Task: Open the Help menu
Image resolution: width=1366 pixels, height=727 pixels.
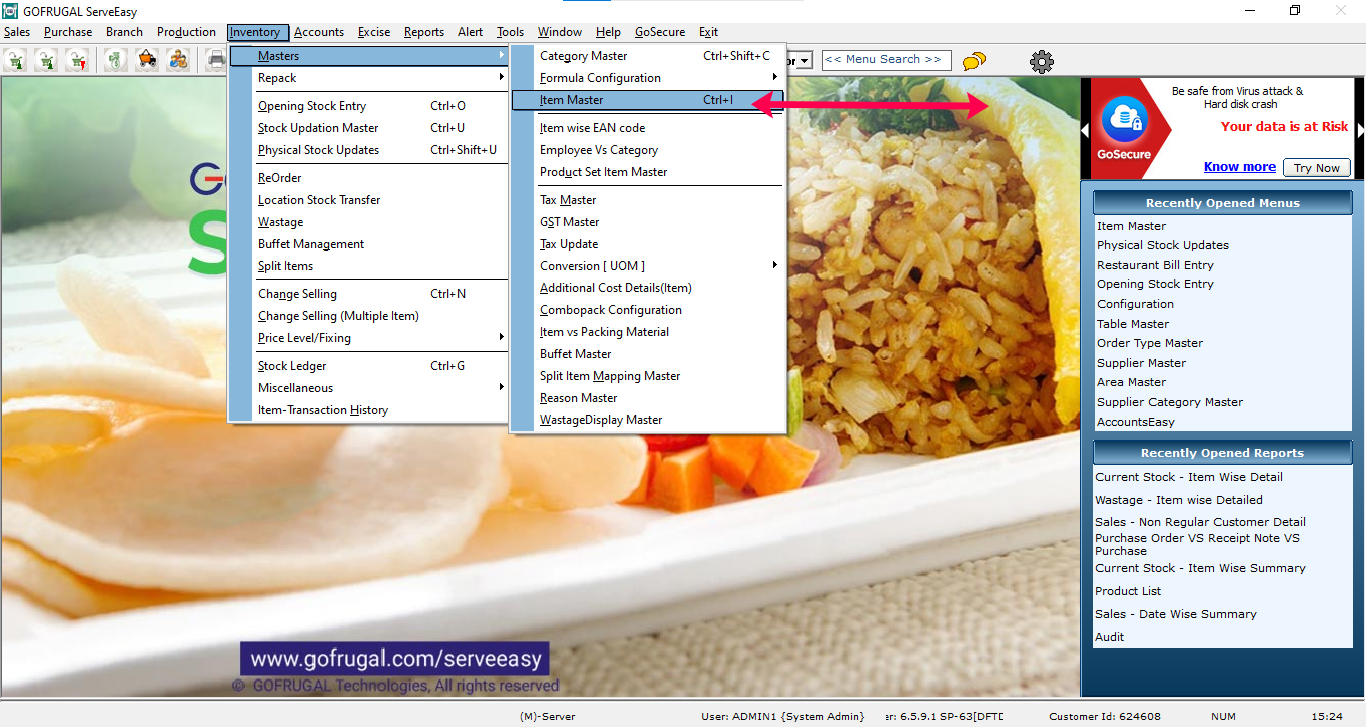Action: click(x=608, y=32)
